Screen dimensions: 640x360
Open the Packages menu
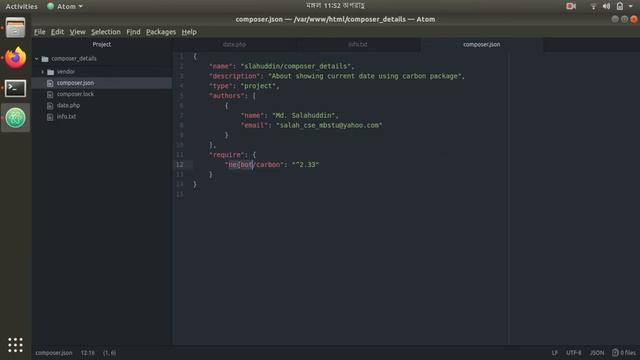point(161,32)
